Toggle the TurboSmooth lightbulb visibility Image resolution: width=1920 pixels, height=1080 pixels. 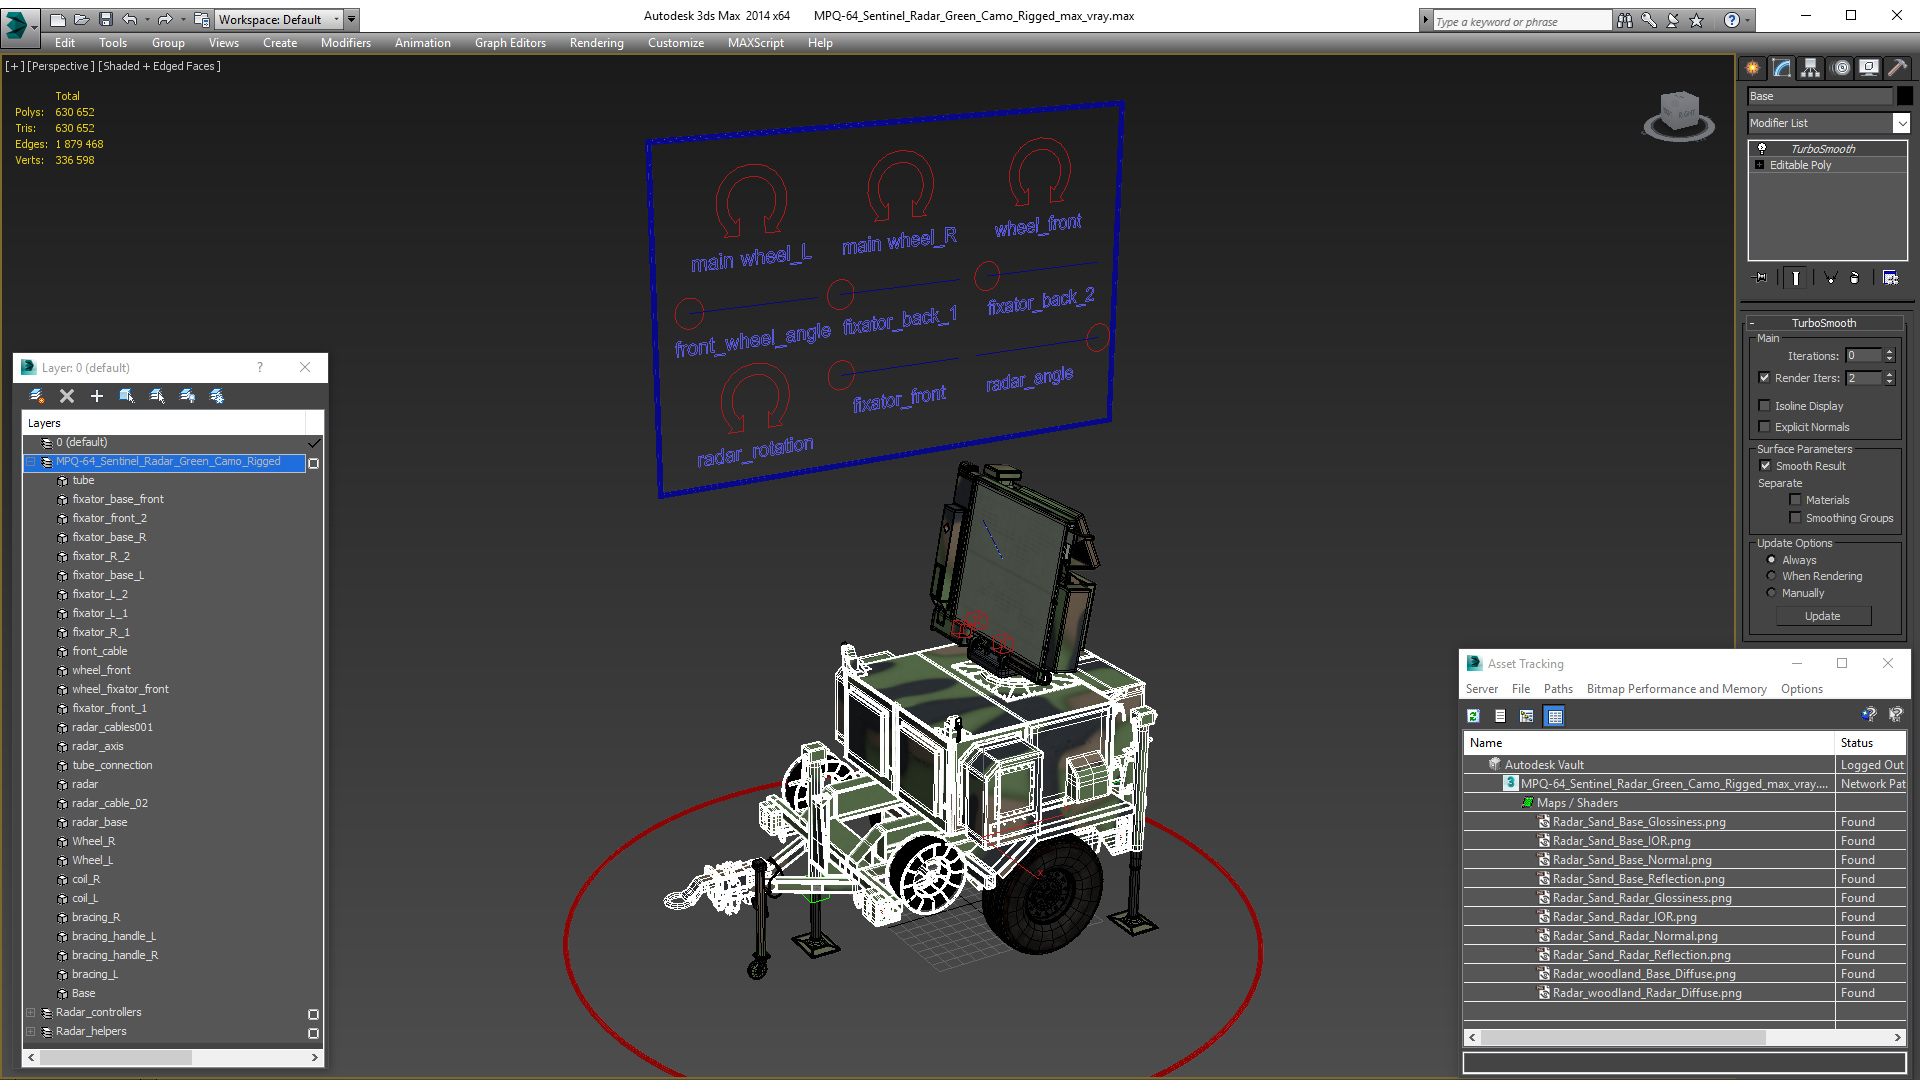pyautogui.click(x=1762, y=148)
